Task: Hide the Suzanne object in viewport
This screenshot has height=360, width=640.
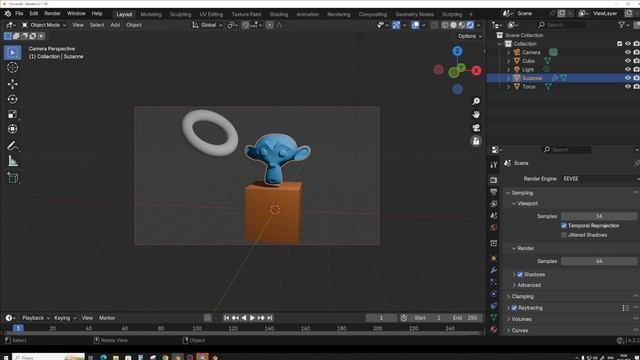Action: tap(628, 78)
